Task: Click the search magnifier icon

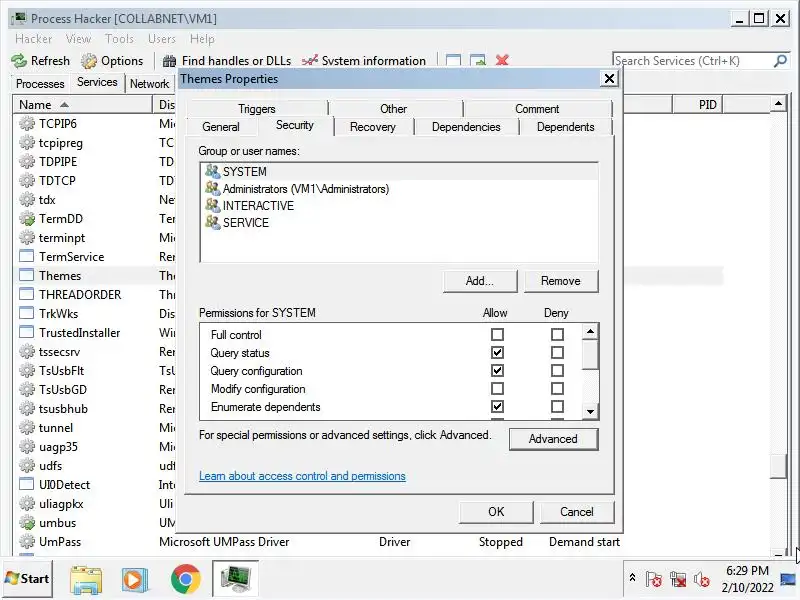Action: point(780,61)
